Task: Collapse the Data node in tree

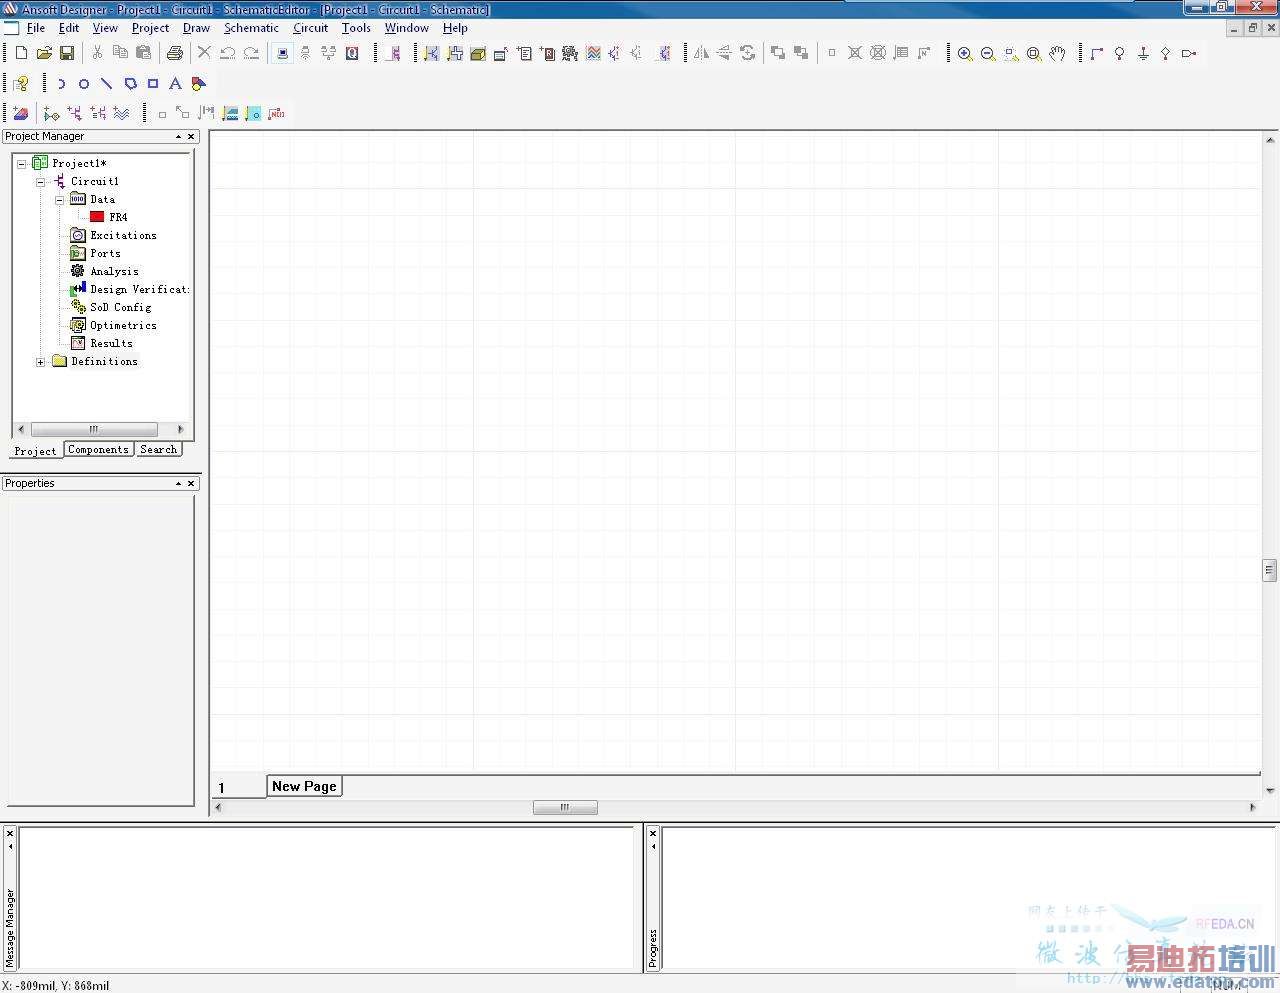Action: (59, 200)
